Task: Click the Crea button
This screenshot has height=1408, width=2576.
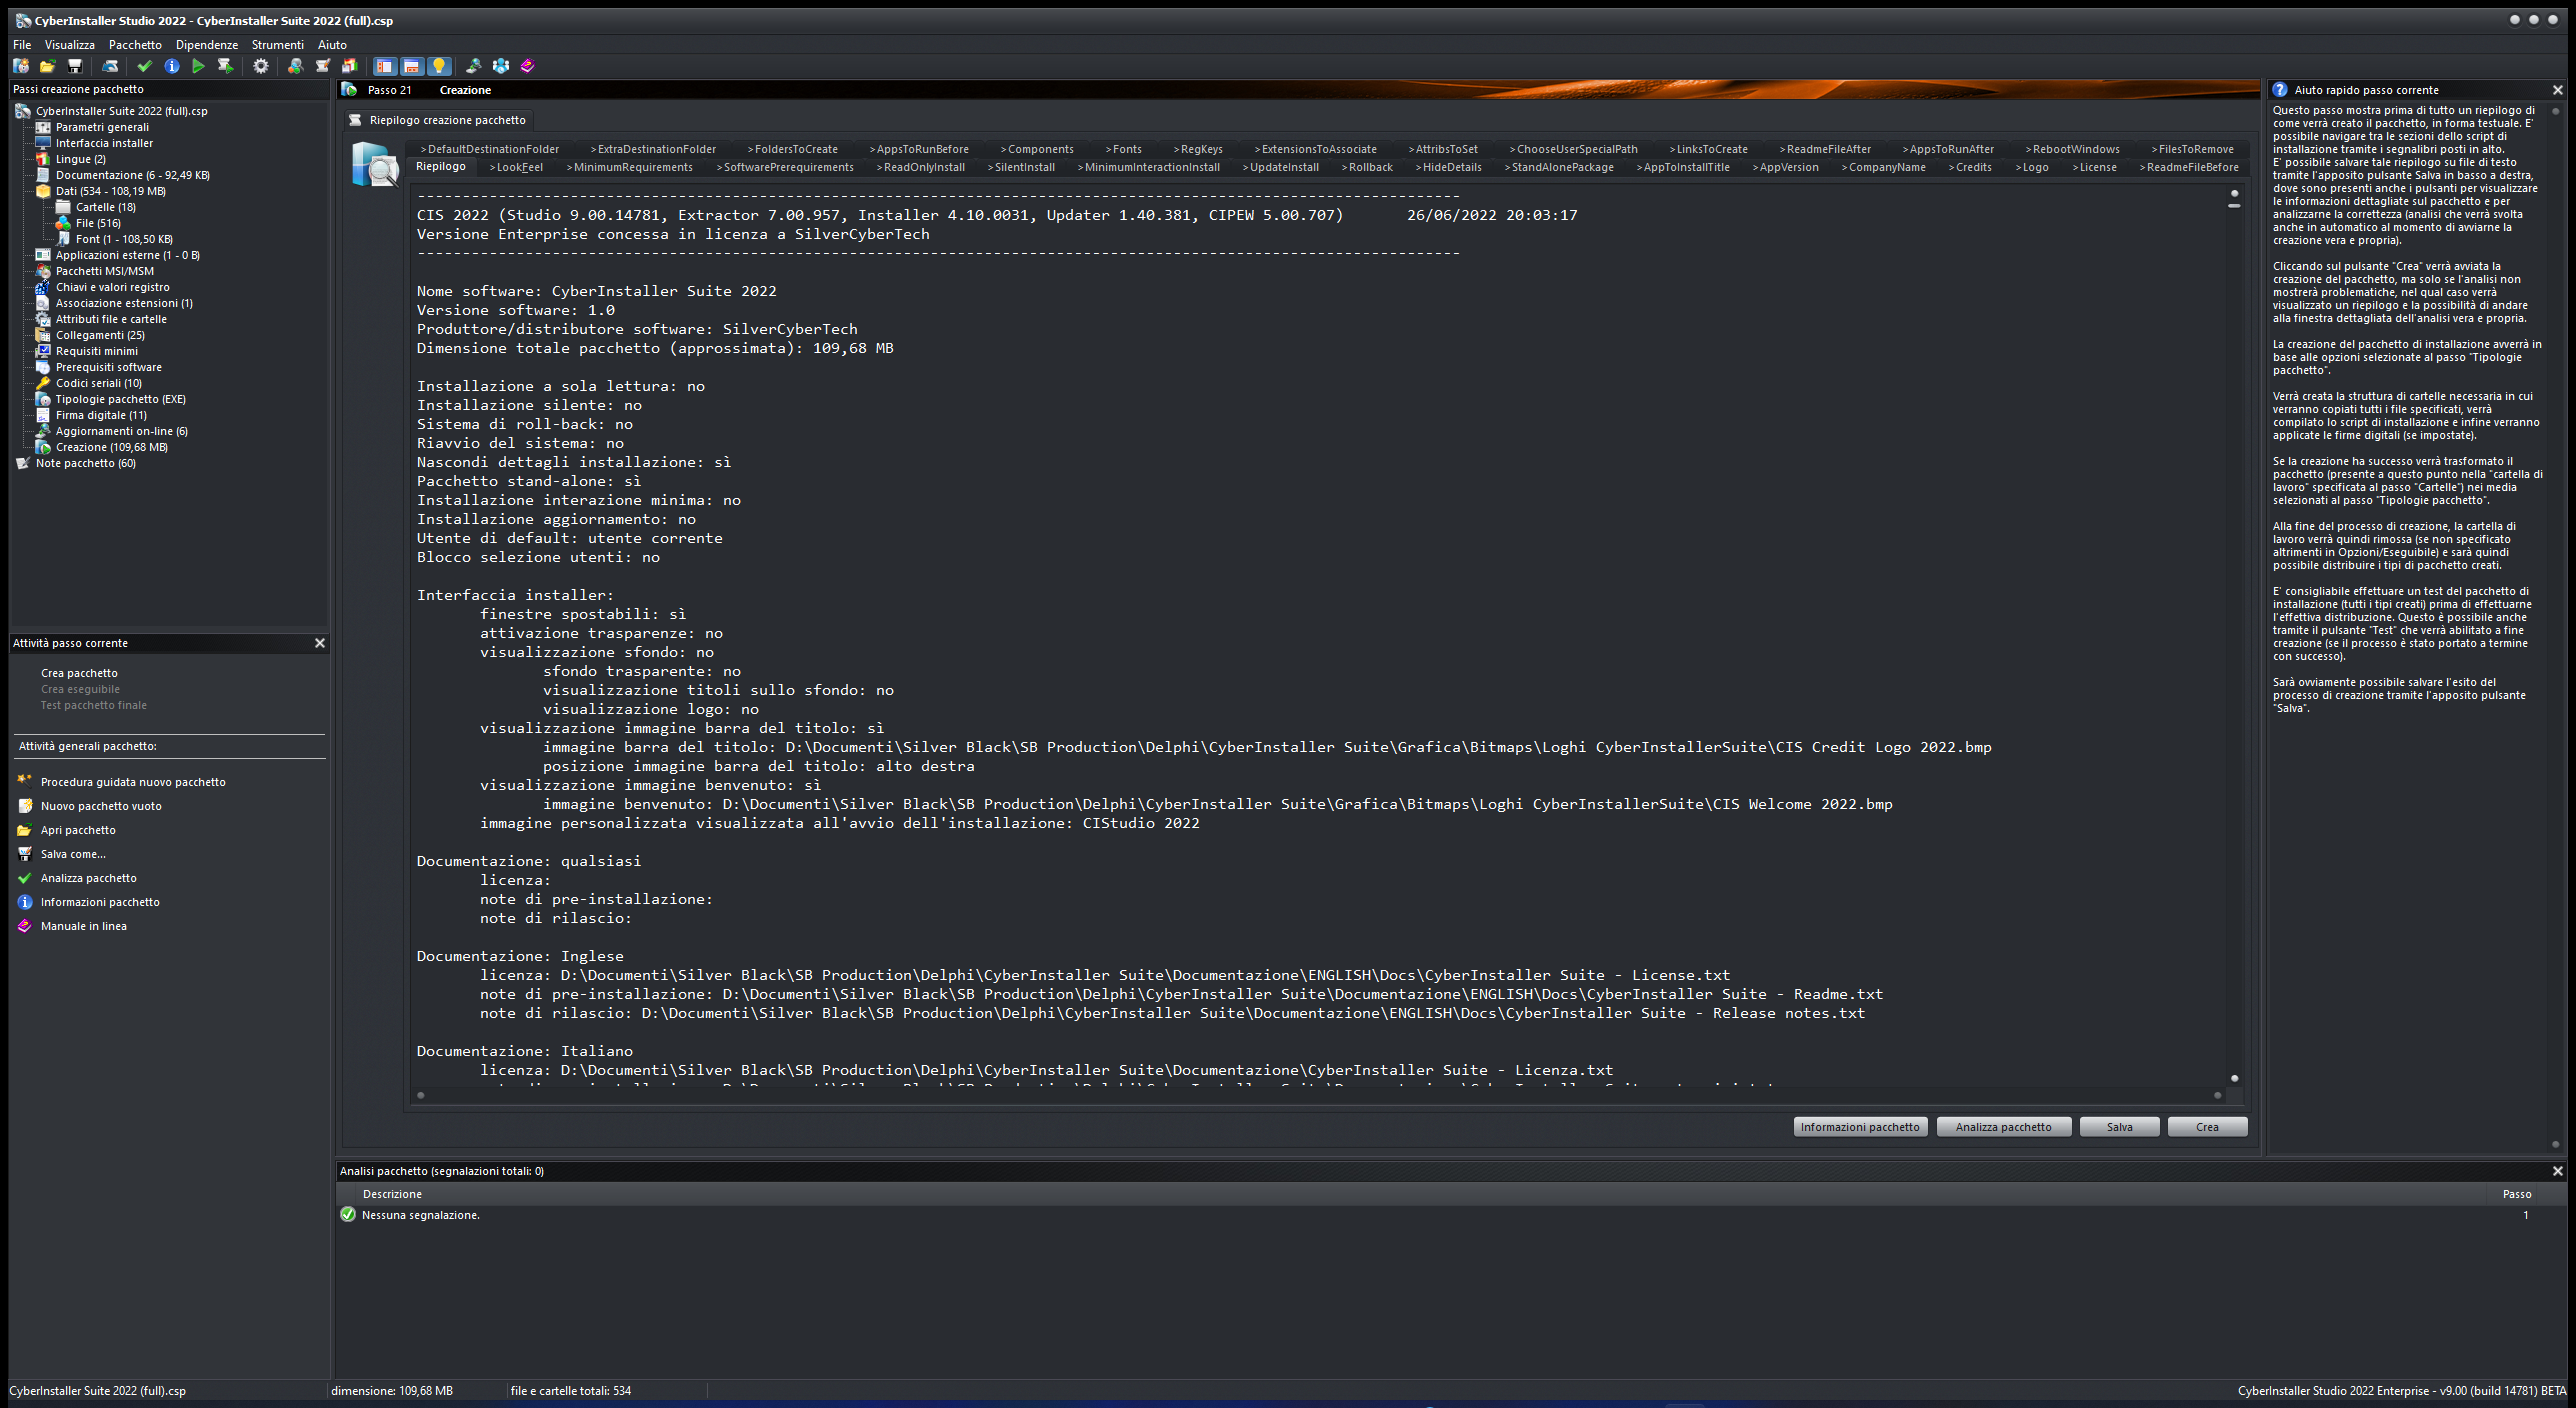Action: 2207,1127
